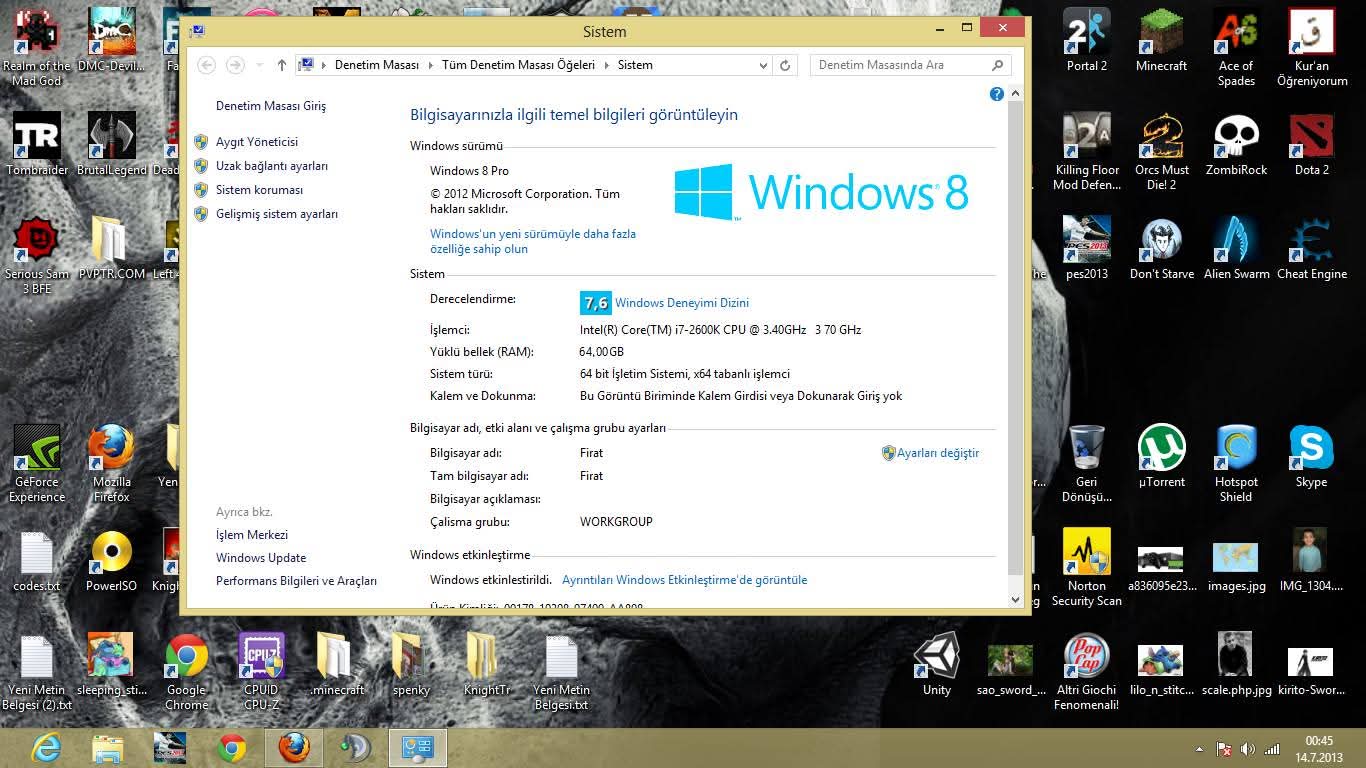Click the Sistem window help icon
This screenshot has width=1366, height=768.
[996, 94]
